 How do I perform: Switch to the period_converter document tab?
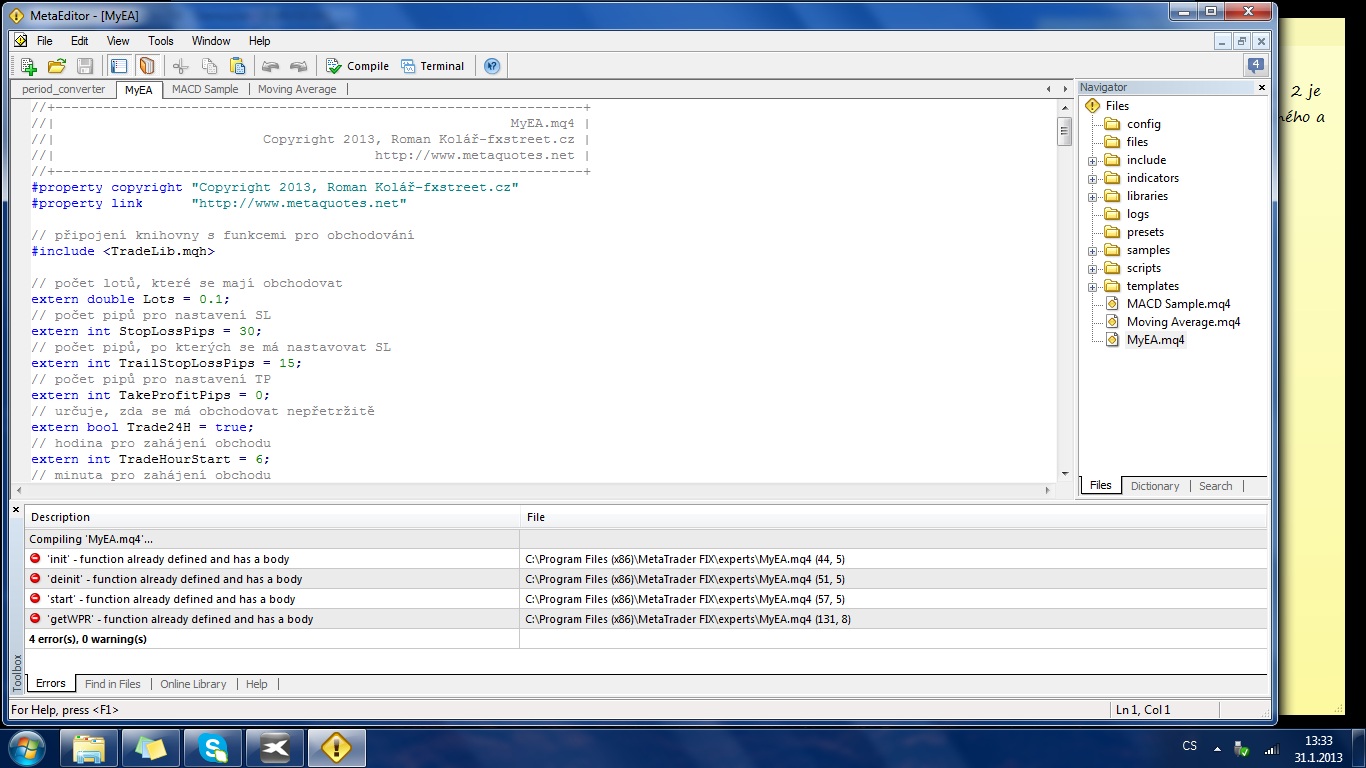coord(63,89)
